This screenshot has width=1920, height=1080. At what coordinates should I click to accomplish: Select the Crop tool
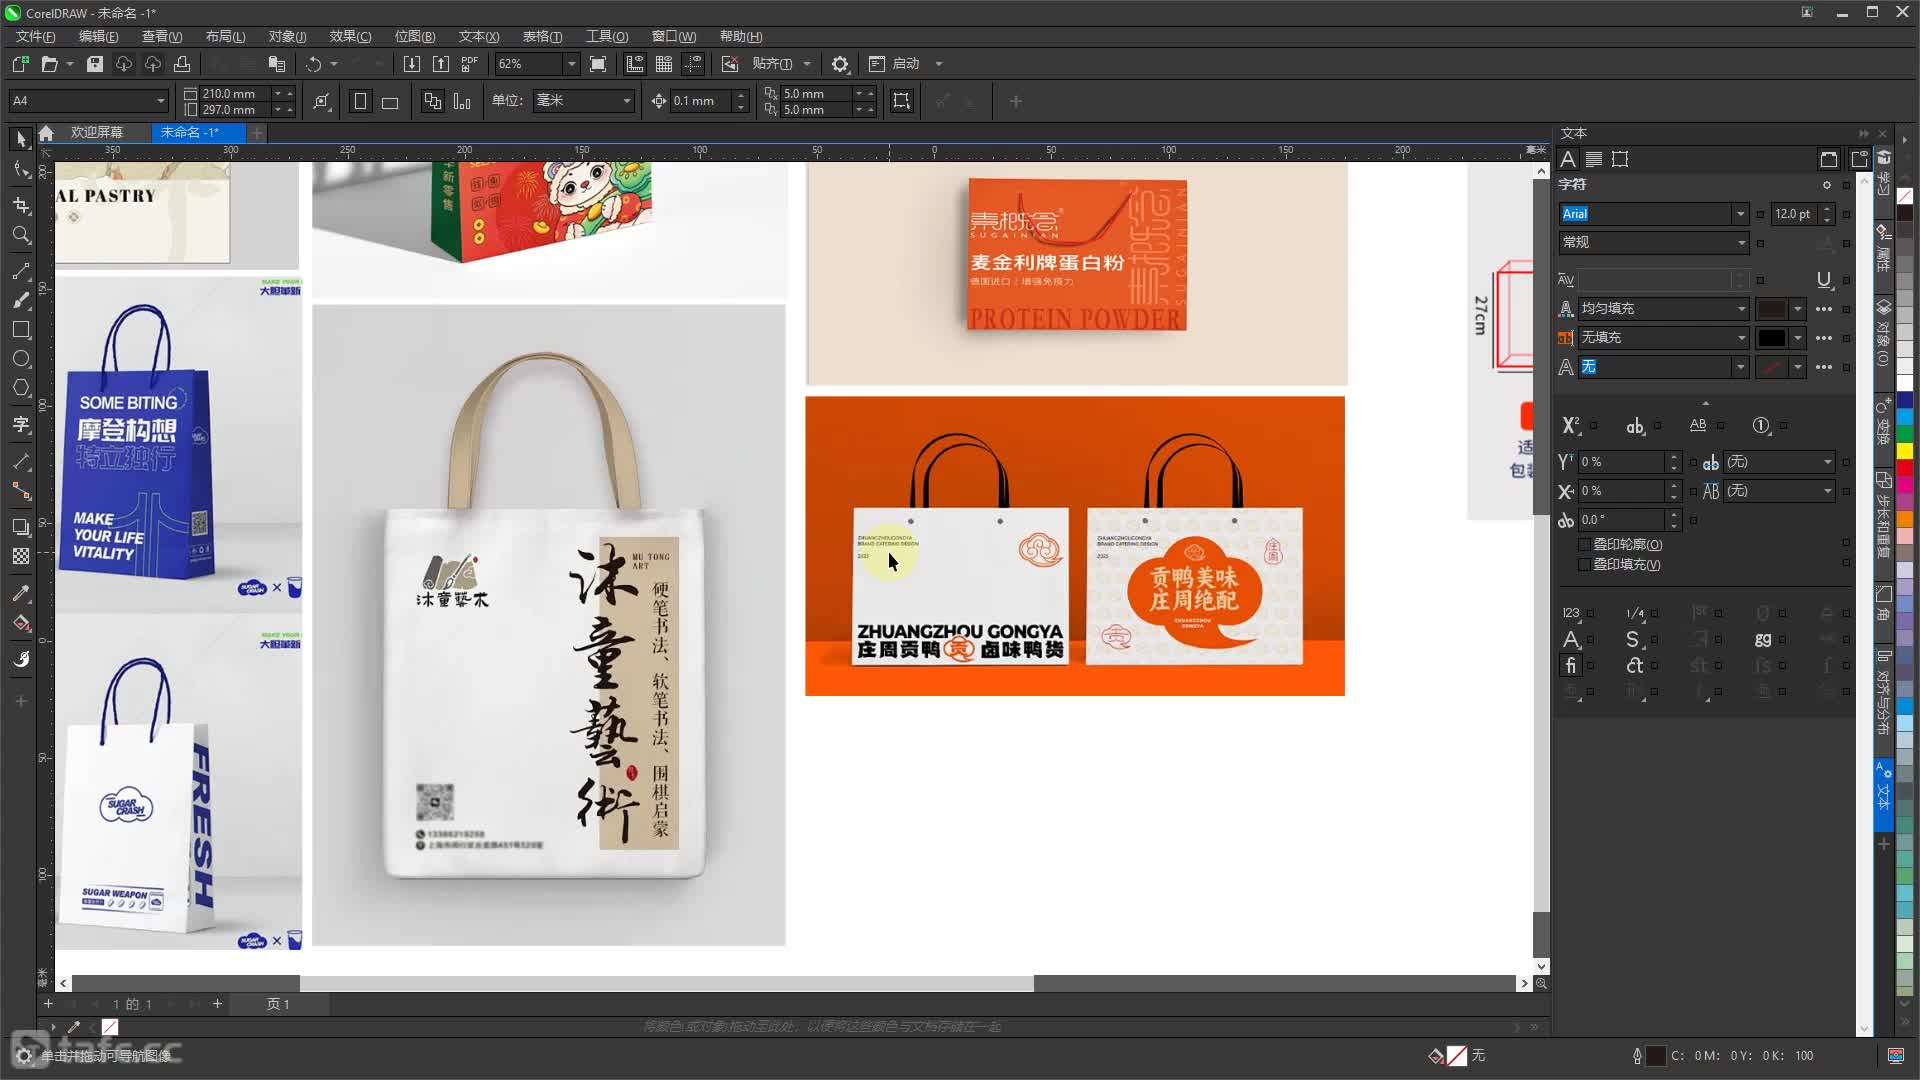(21, 205)
